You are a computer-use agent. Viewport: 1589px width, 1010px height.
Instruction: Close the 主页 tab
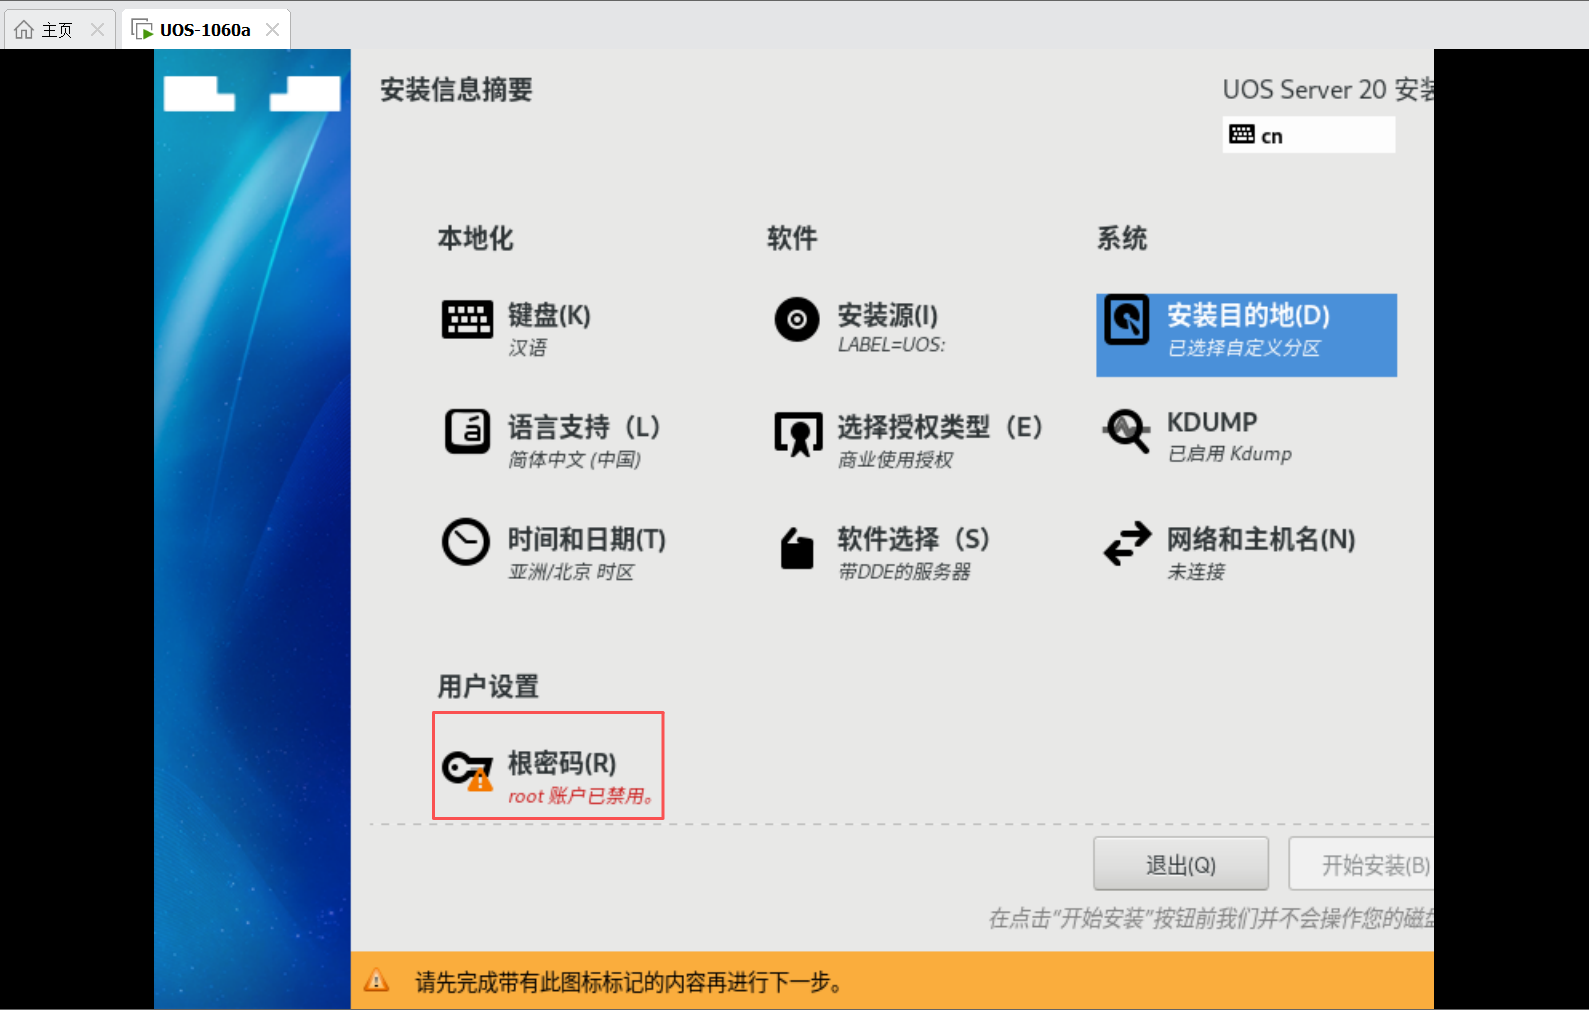[x=97, y=30]
